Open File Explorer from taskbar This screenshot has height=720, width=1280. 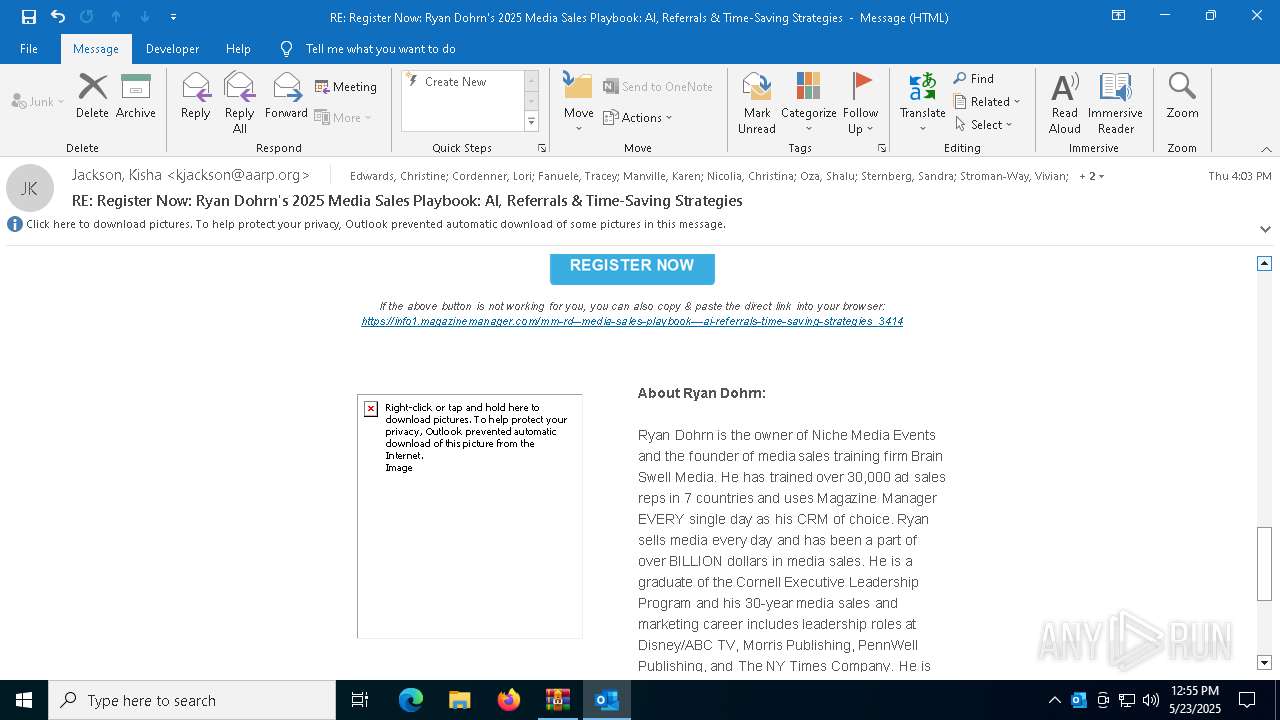coord(459,700)
